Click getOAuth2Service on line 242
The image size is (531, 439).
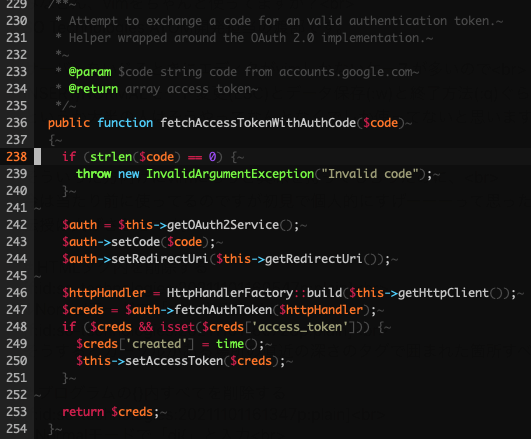coord(223,225)
